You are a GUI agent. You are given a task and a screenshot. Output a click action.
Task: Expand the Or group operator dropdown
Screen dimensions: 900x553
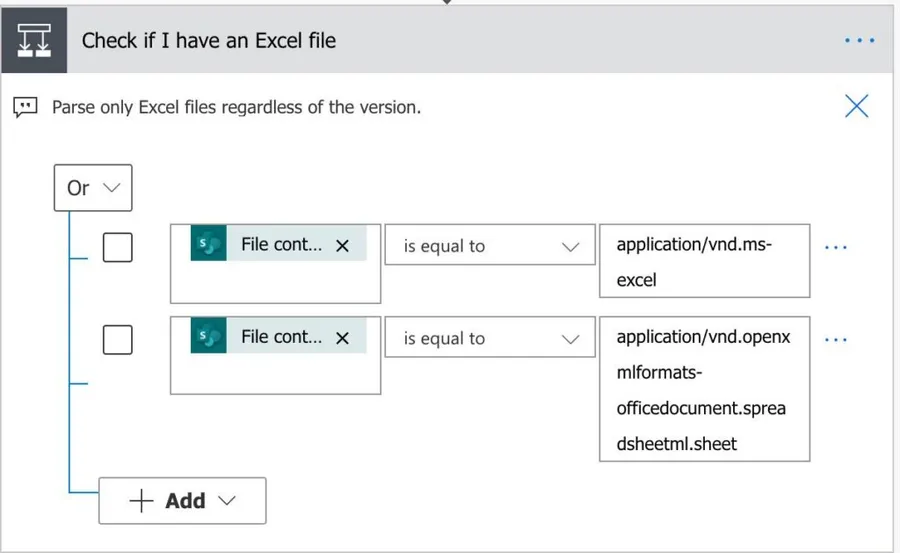coord(93,188)
